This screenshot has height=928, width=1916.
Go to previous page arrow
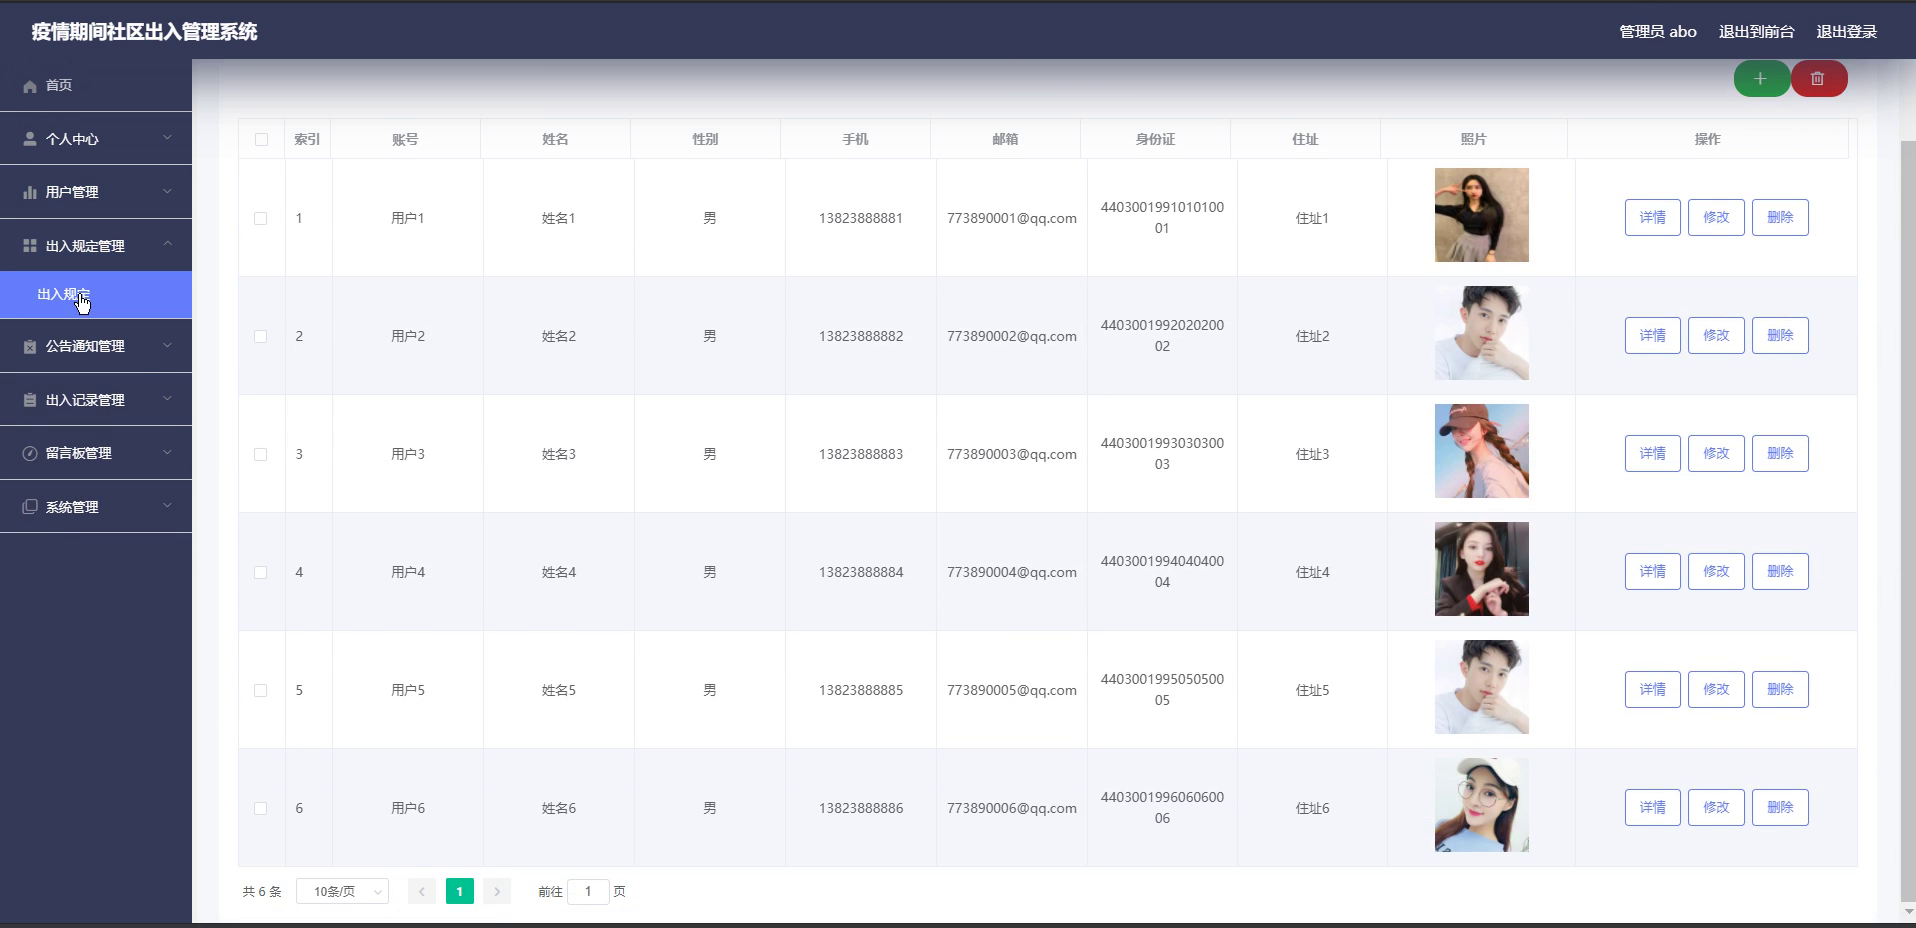(x=422, y=891)
